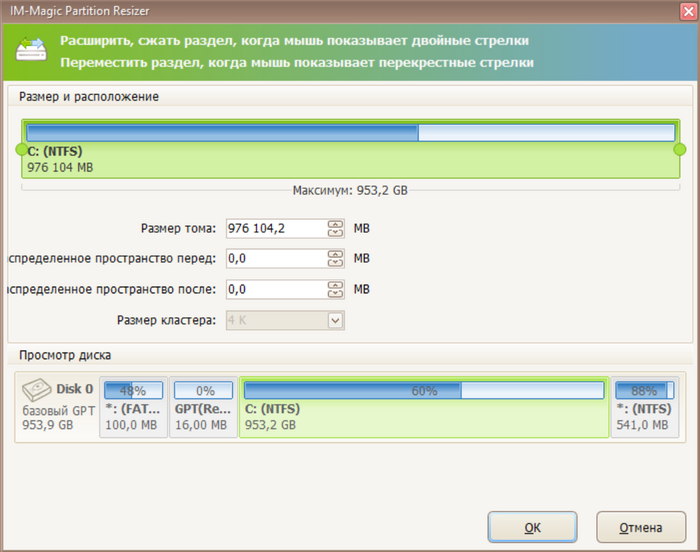The width and height of the screenshot is (700, 552).
Task: Click the OK button
Action: pos(532,527)
